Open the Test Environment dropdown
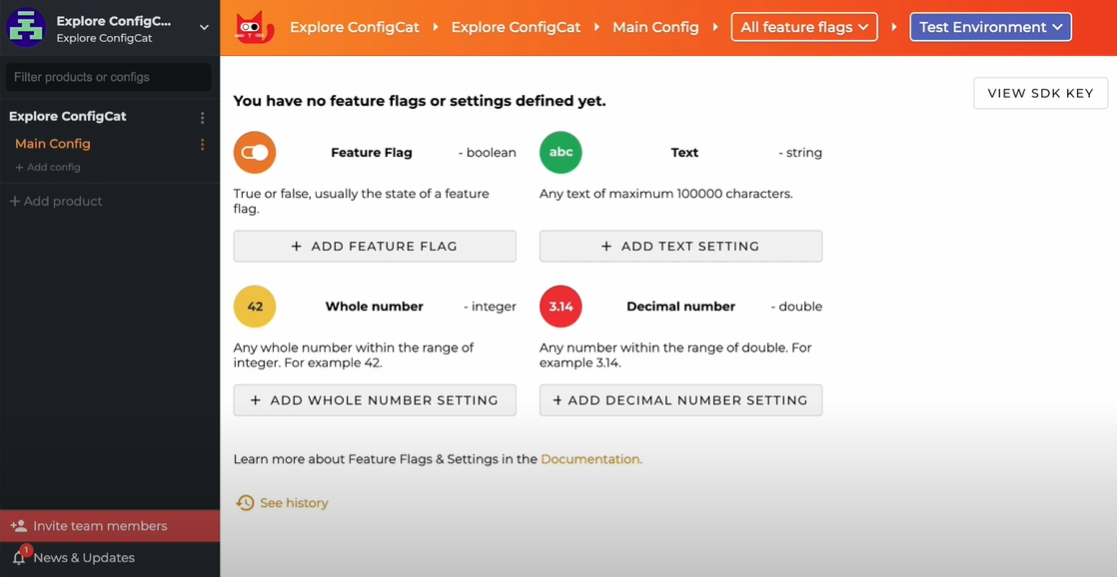The height and width of the screenshot is (577, 1117). click(990, 27)
